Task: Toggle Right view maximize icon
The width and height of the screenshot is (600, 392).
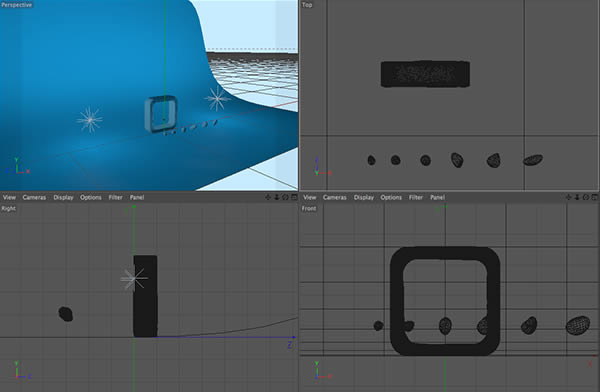Action: pos(294,197)
